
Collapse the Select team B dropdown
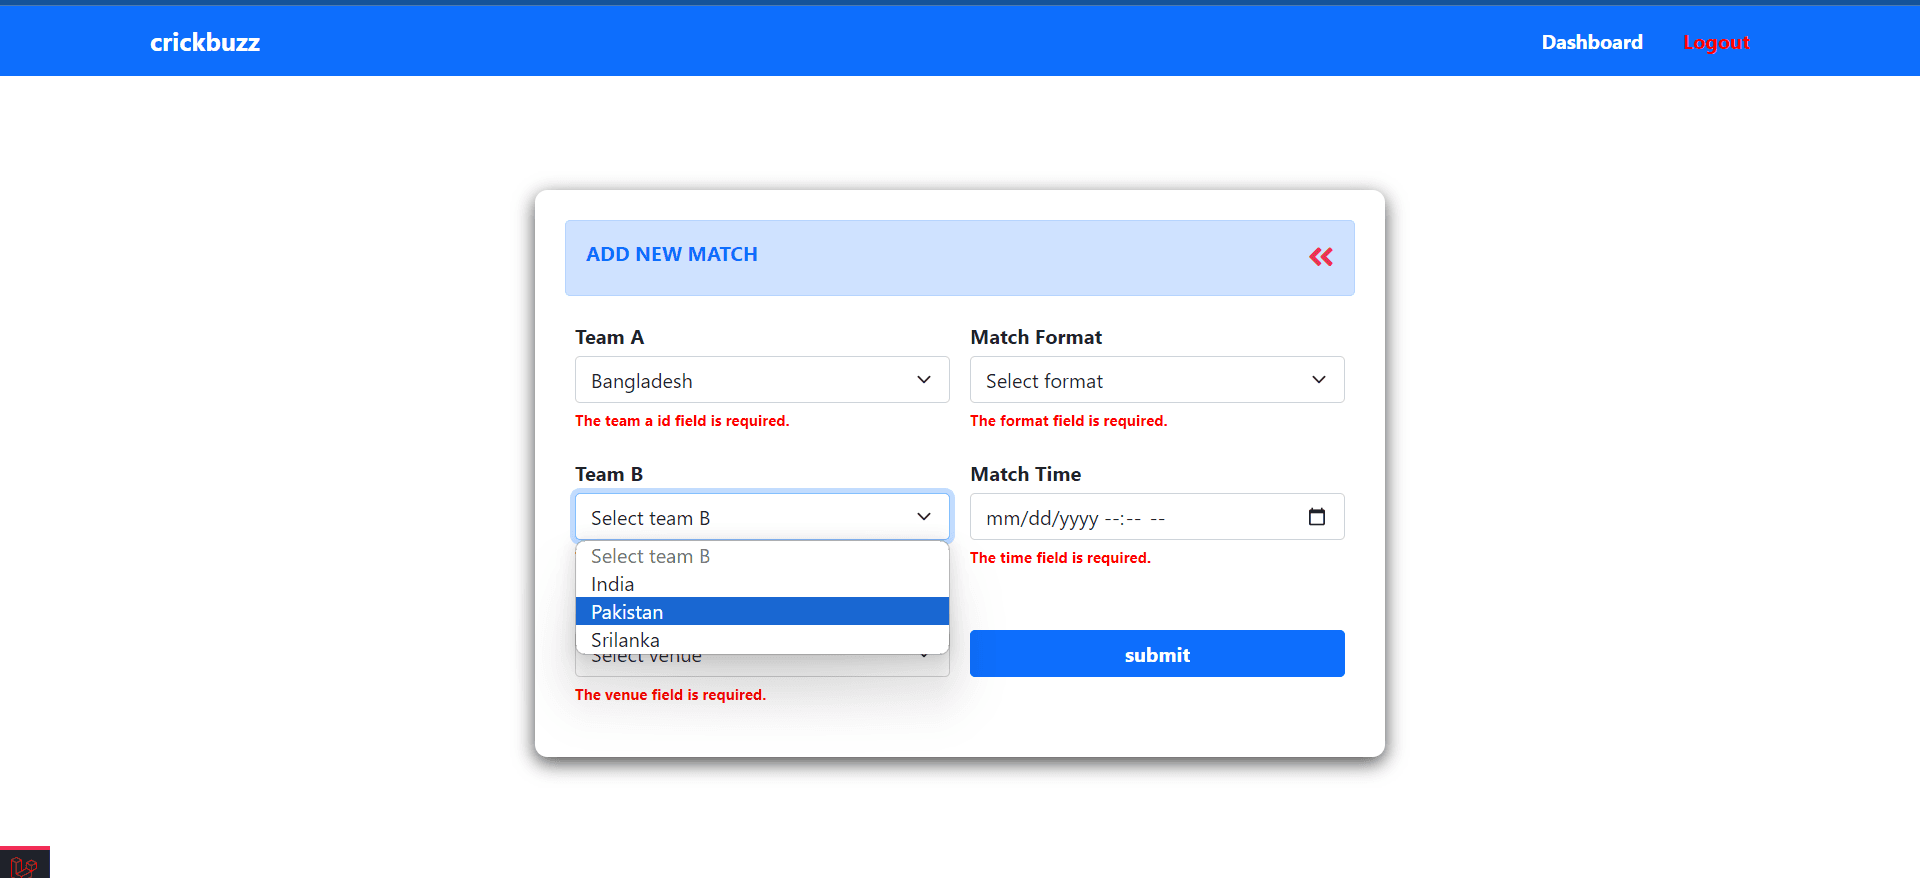click(x=762, y=517)
